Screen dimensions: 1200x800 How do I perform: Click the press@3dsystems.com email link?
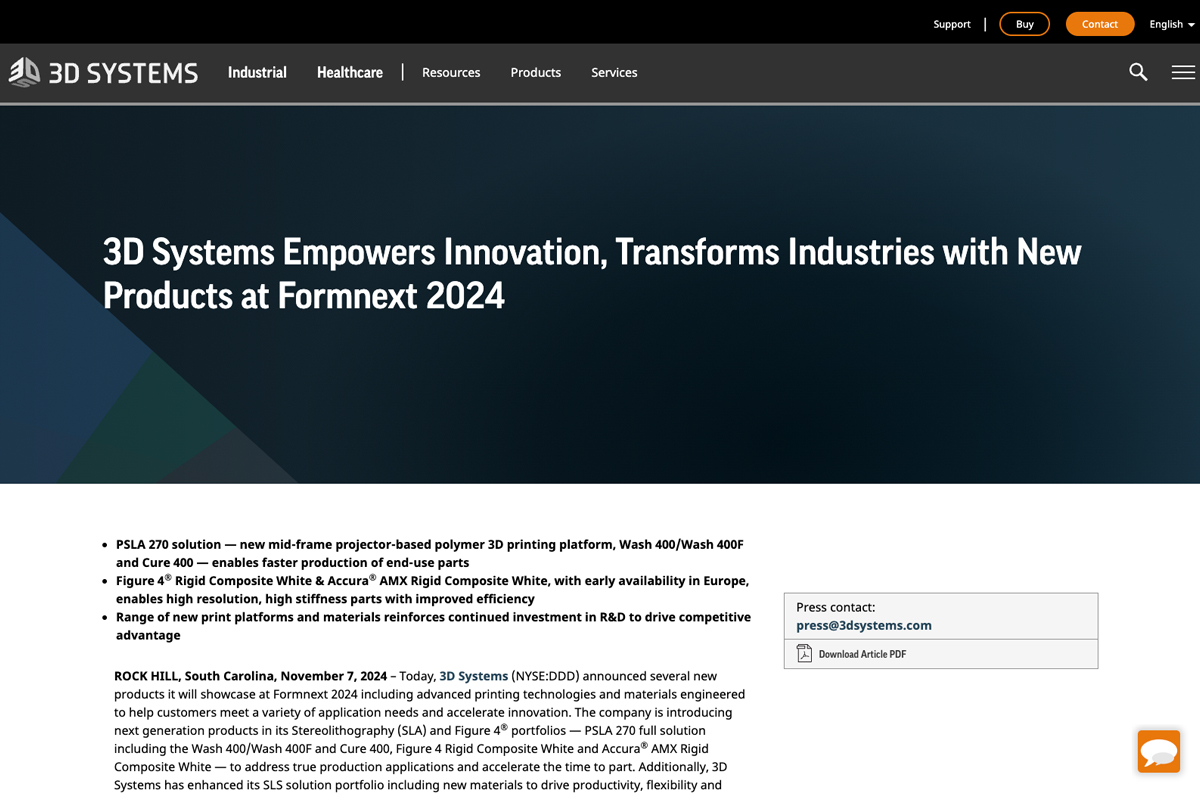(864, 625)
